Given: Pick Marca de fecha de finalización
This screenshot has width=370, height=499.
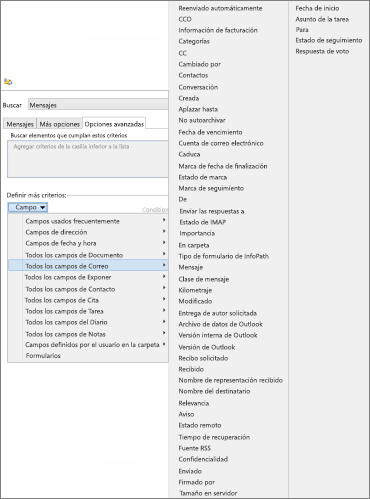Looking at the screenshot, I should click(223, 166).
